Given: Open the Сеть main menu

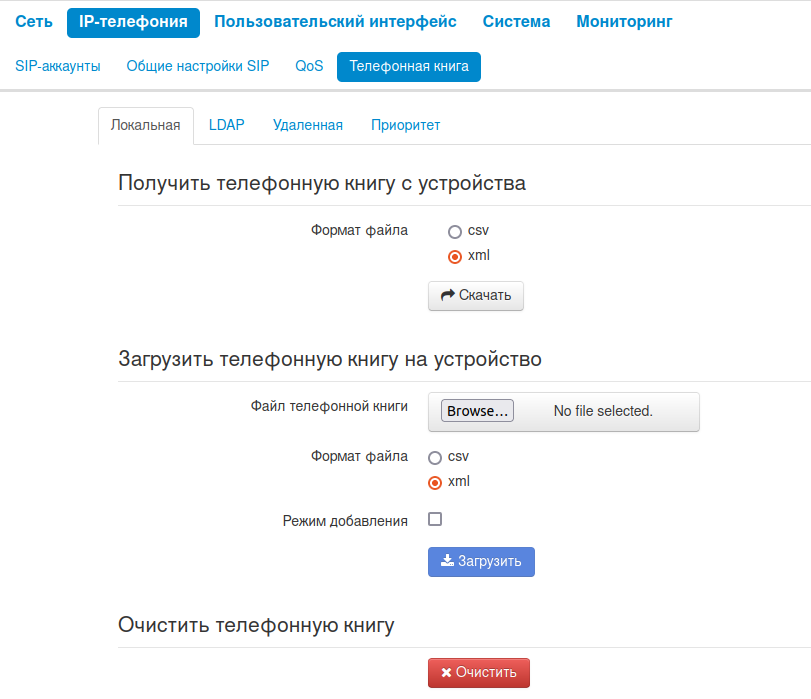Looking at the screenshot, I should point(34,22).
